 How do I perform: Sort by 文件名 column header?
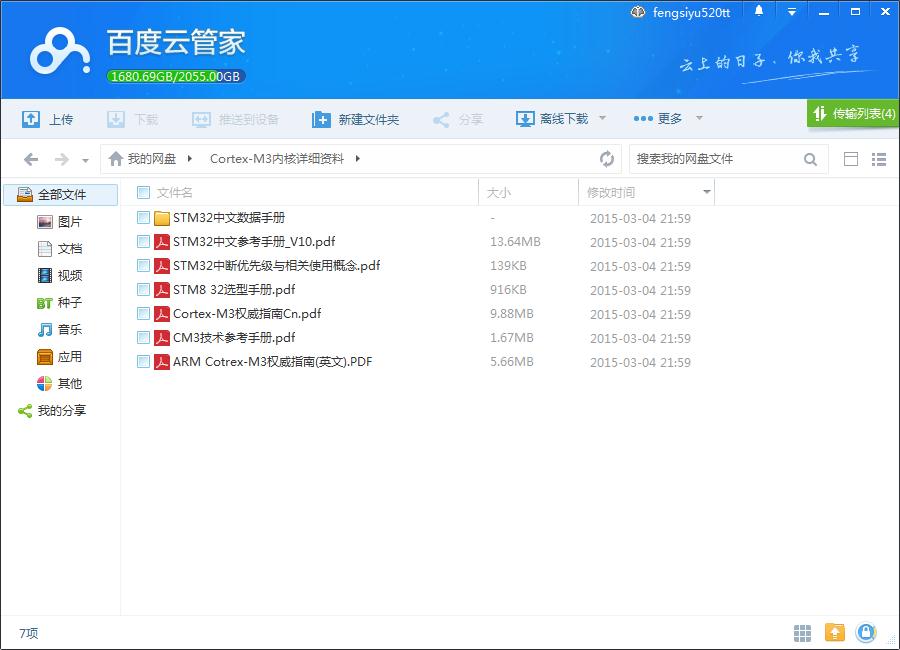pos(174,192)
